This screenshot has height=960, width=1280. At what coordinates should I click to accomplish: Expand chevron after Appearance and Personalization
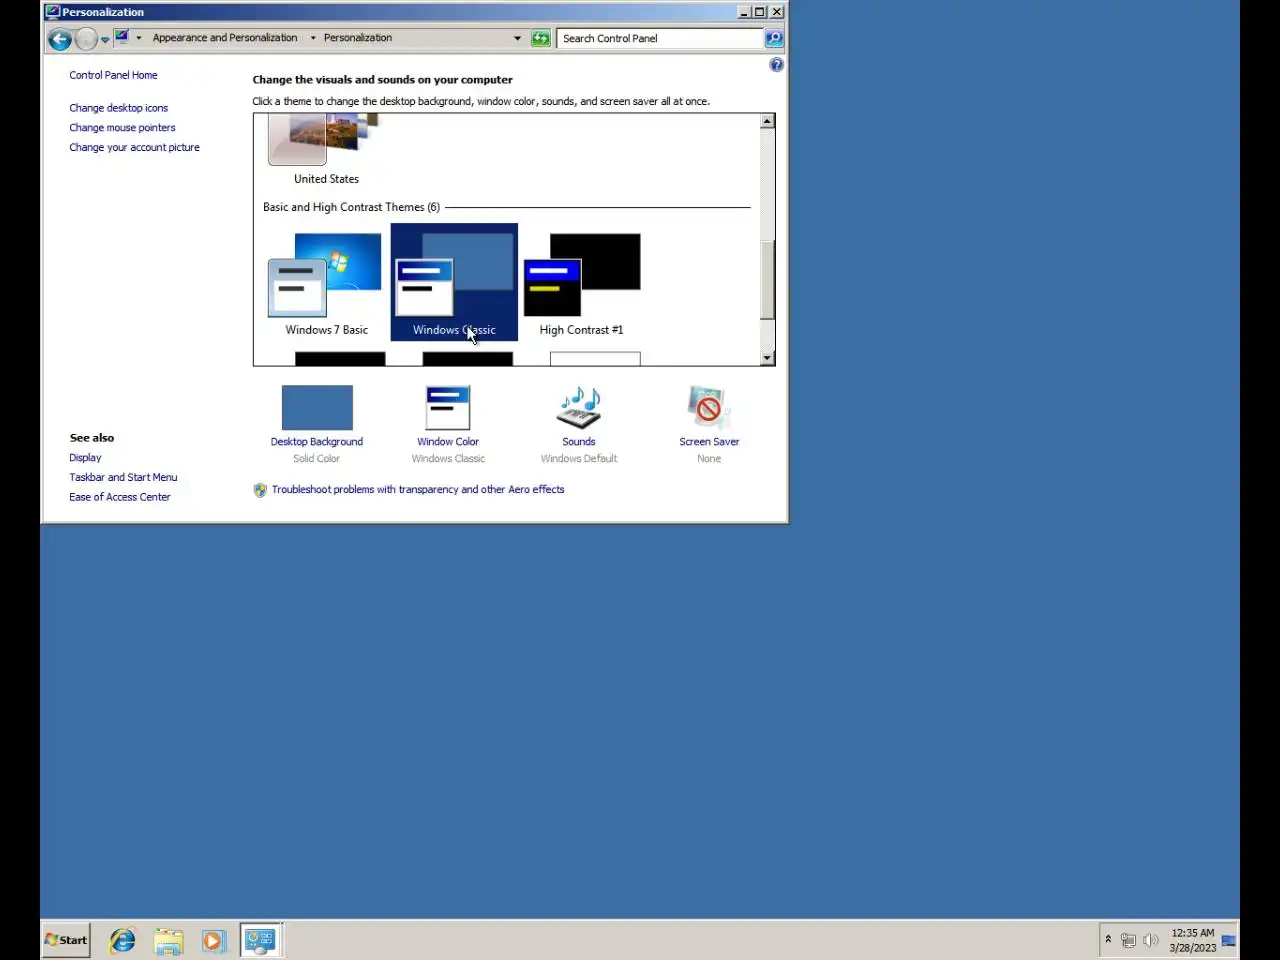coord(313,38)
